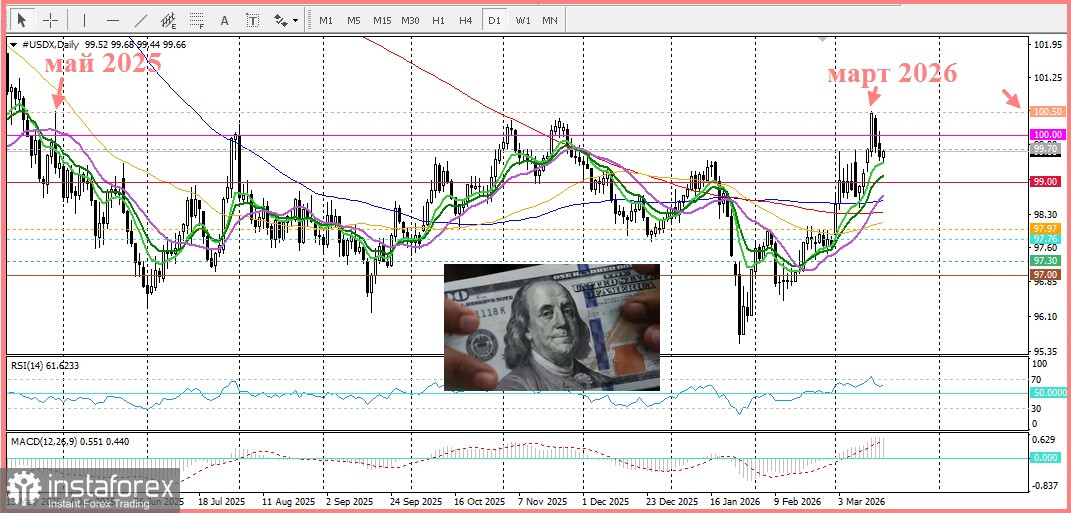Screen dimensions: 1071x513
Task: Click the 7 Nov 2025 date label
Action: (542, 501)
